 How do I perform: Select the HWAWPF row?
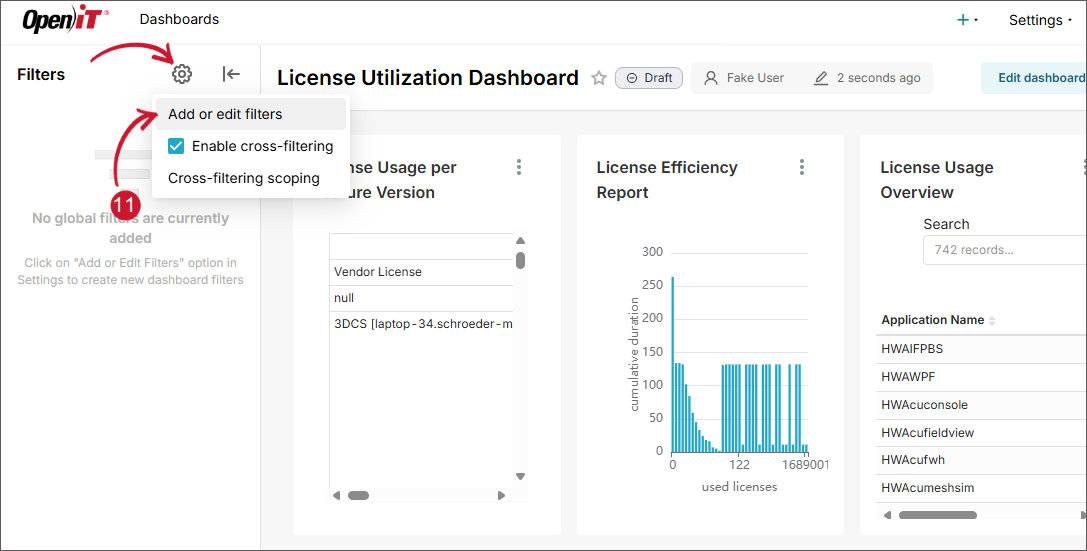point(981,377)
